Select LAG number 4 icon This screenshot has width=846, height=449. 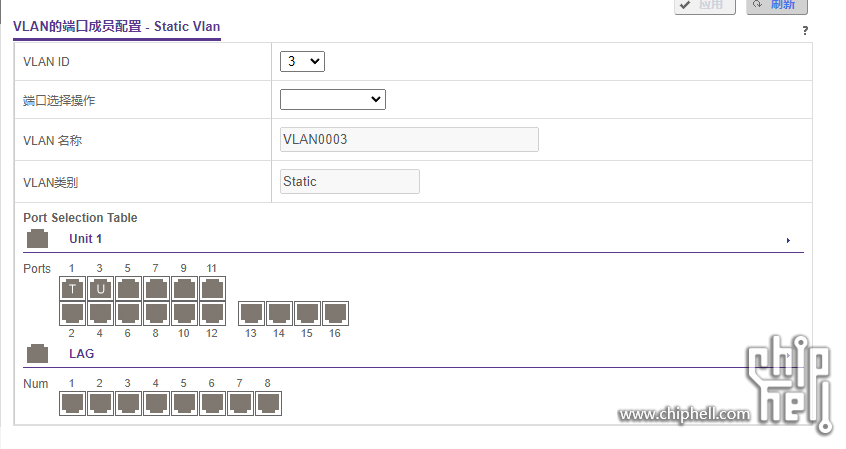click(156, 404)
